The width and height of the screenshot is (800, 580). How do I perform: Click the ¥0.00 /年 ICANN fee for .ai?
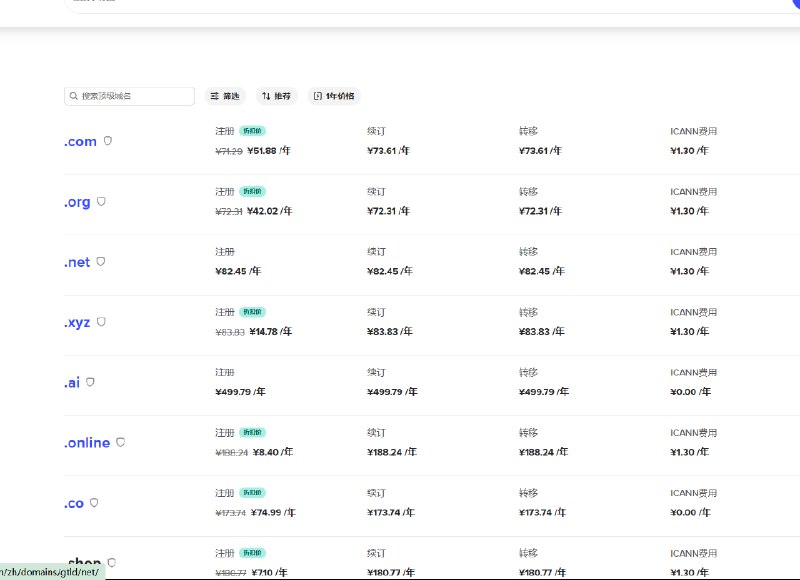[691, 392]
